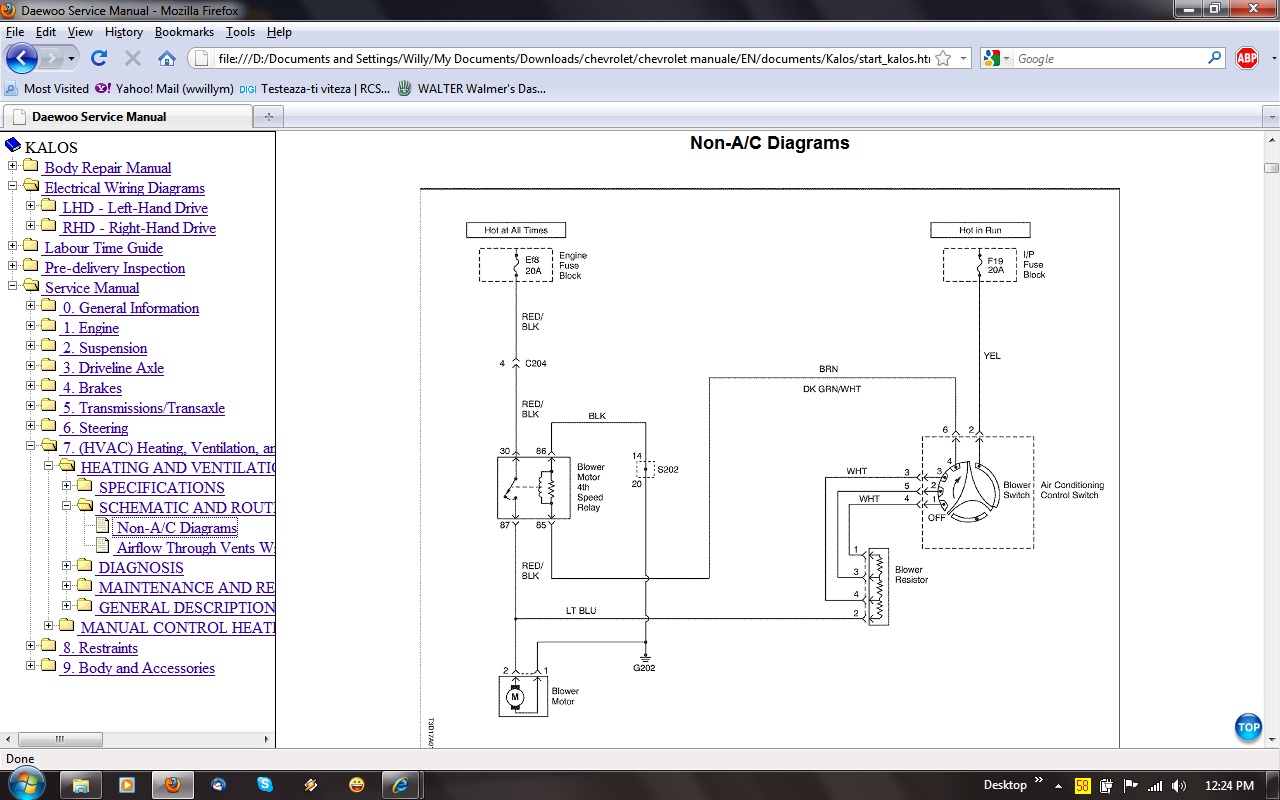1280x800 pixels.
Task: Expand the LHD - Left-Hand Drive node
Action: tap(31, 206)
